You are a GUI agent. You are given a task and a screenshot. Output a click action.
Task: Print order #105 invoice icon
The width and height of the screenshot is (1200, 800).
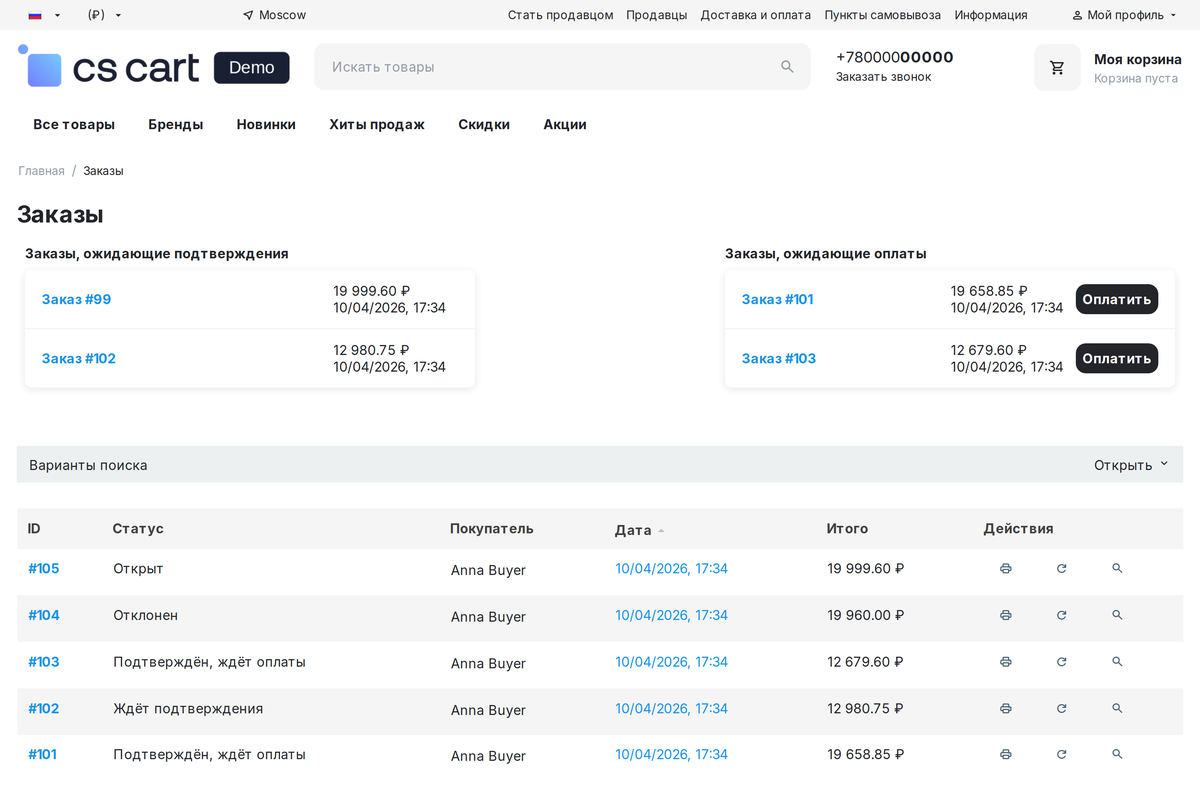tap(1005, 569)
